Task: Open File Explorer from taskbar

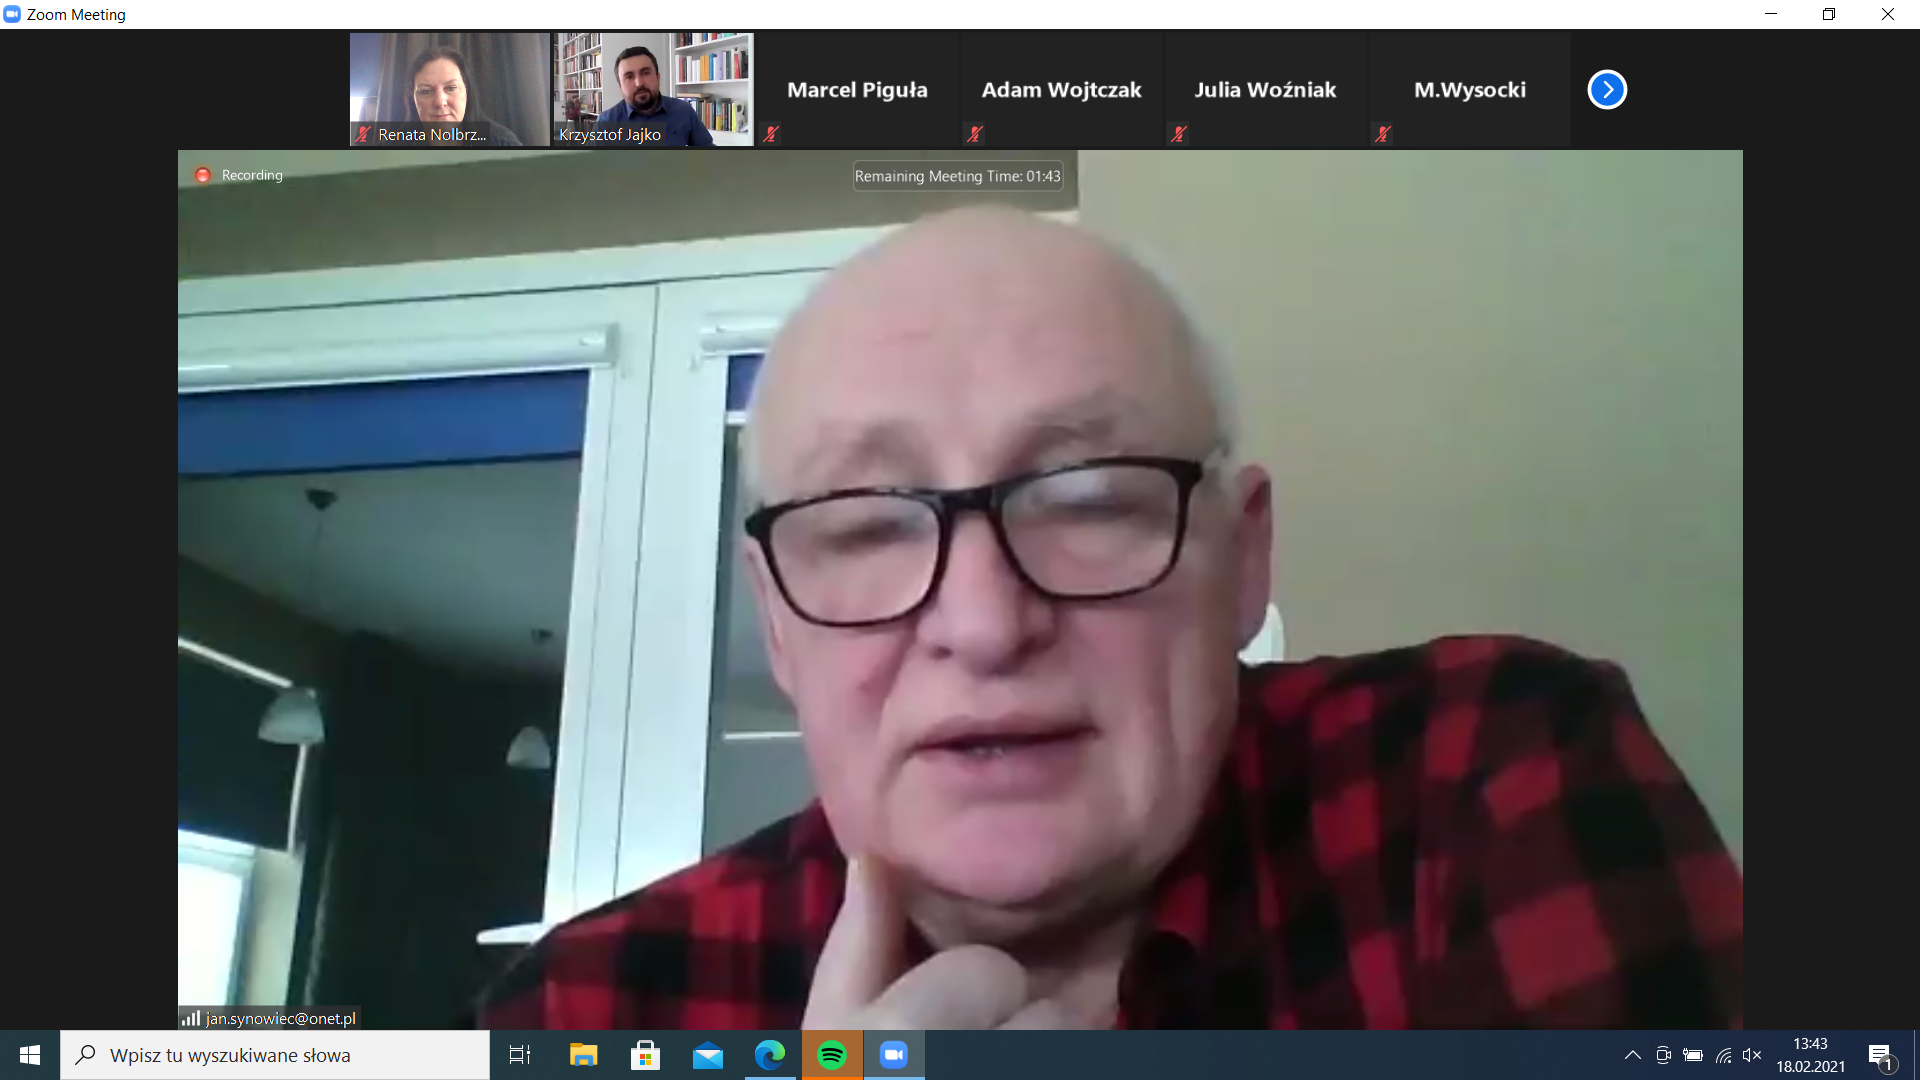Action: (x=583, y=1055)
